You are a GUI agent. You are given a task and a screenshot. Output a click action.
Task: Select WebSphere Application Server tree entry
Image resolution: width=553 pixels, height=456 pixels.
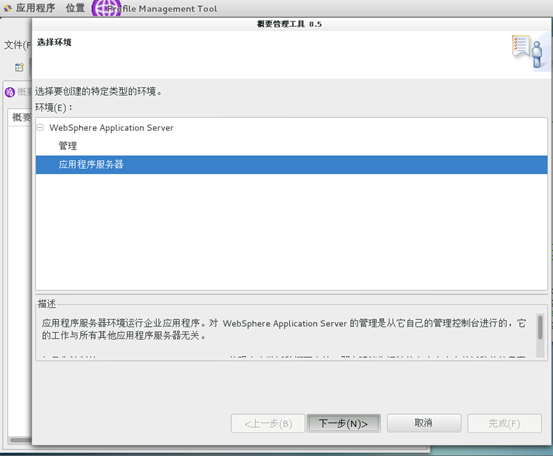[111, 128]
